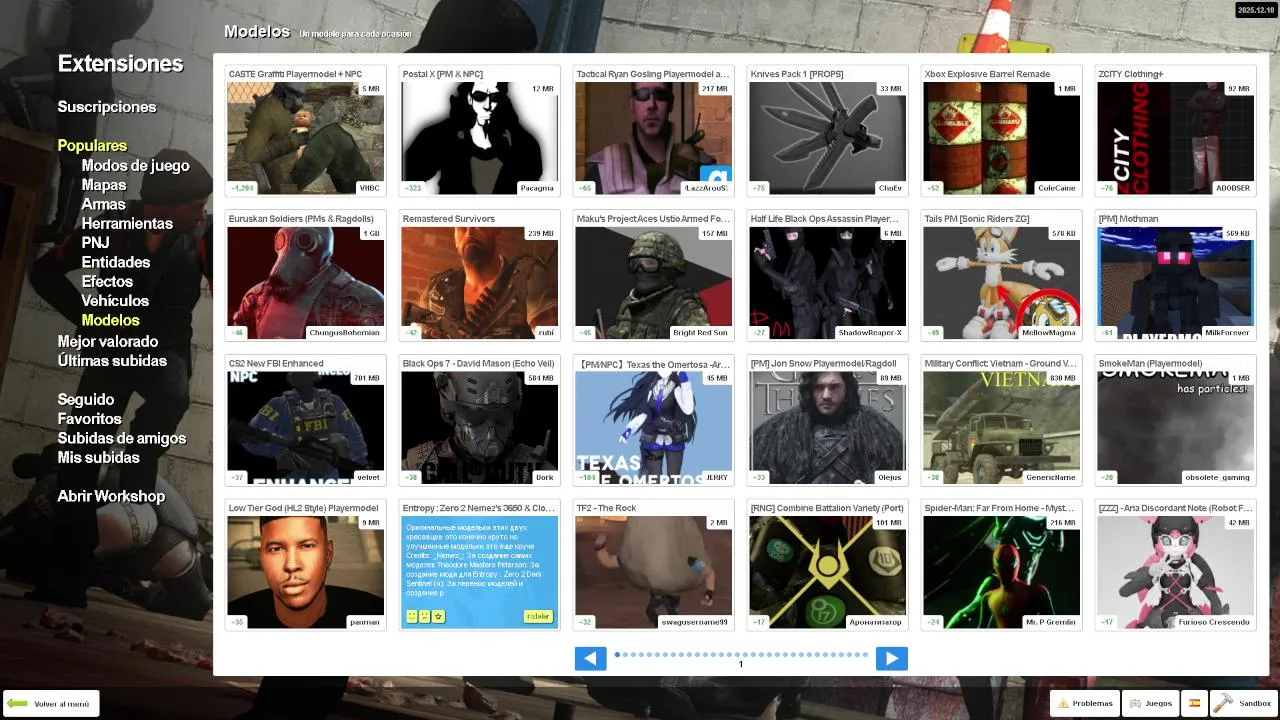Click author name swagusername99
Screen dimensions: 1280x720
[695, 623]
